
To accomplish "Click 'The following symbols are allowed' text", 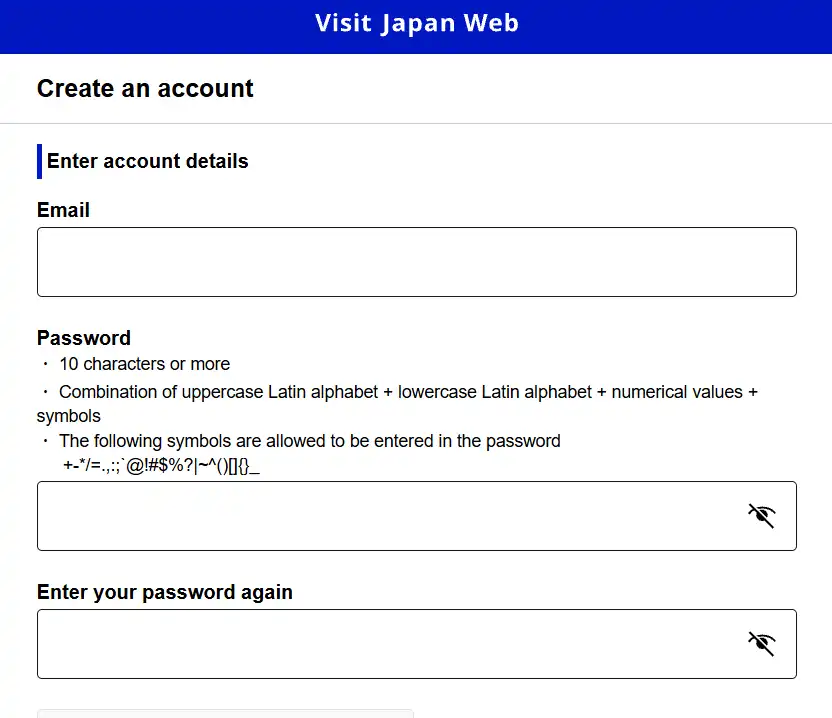I will [309, 441].
